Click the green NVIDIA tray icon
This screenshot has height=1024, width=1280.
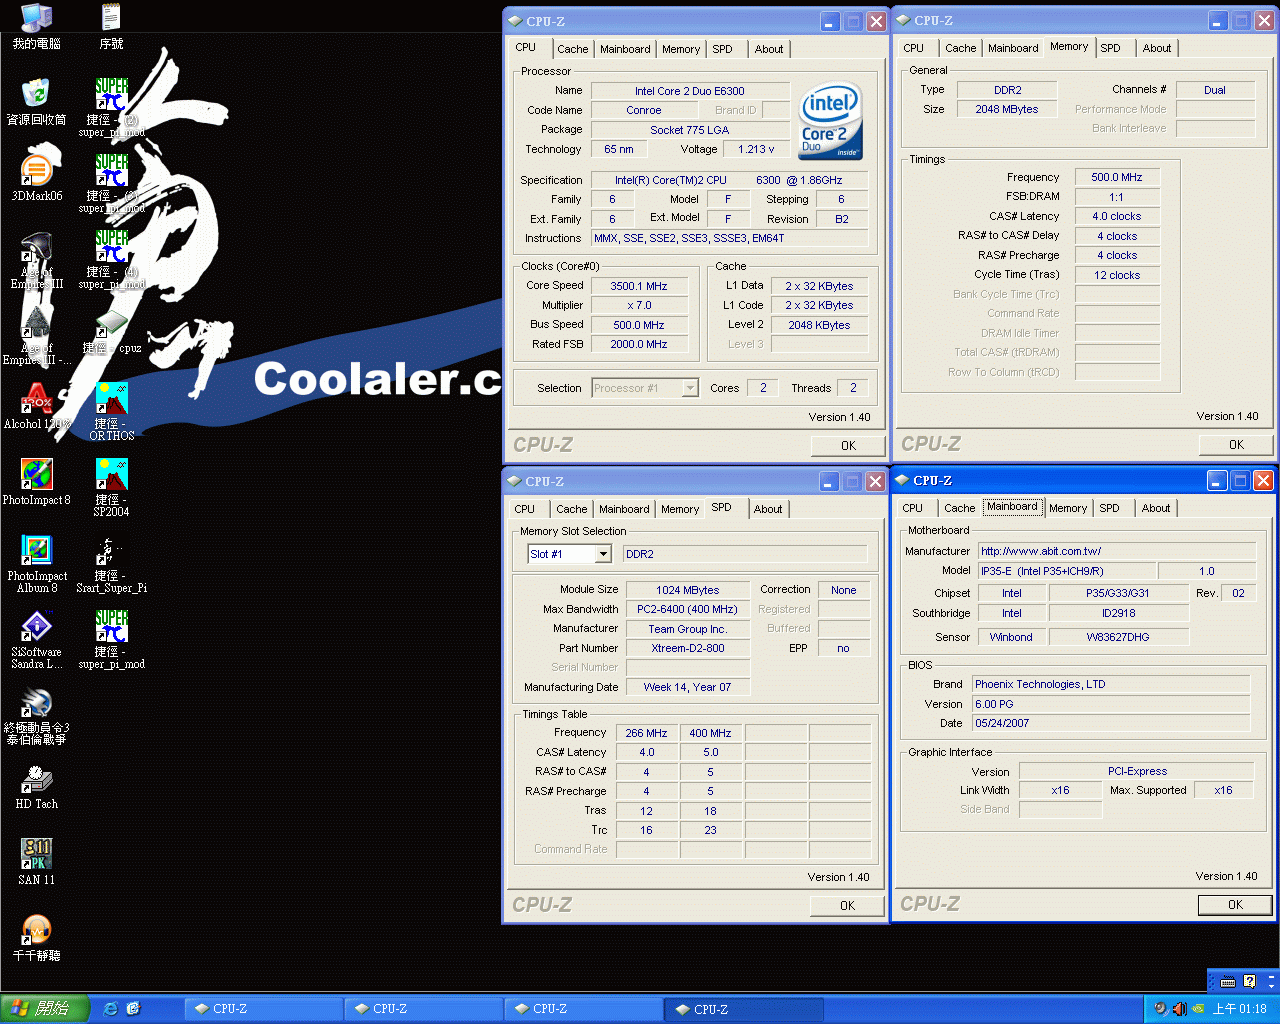[1196, 1009]
